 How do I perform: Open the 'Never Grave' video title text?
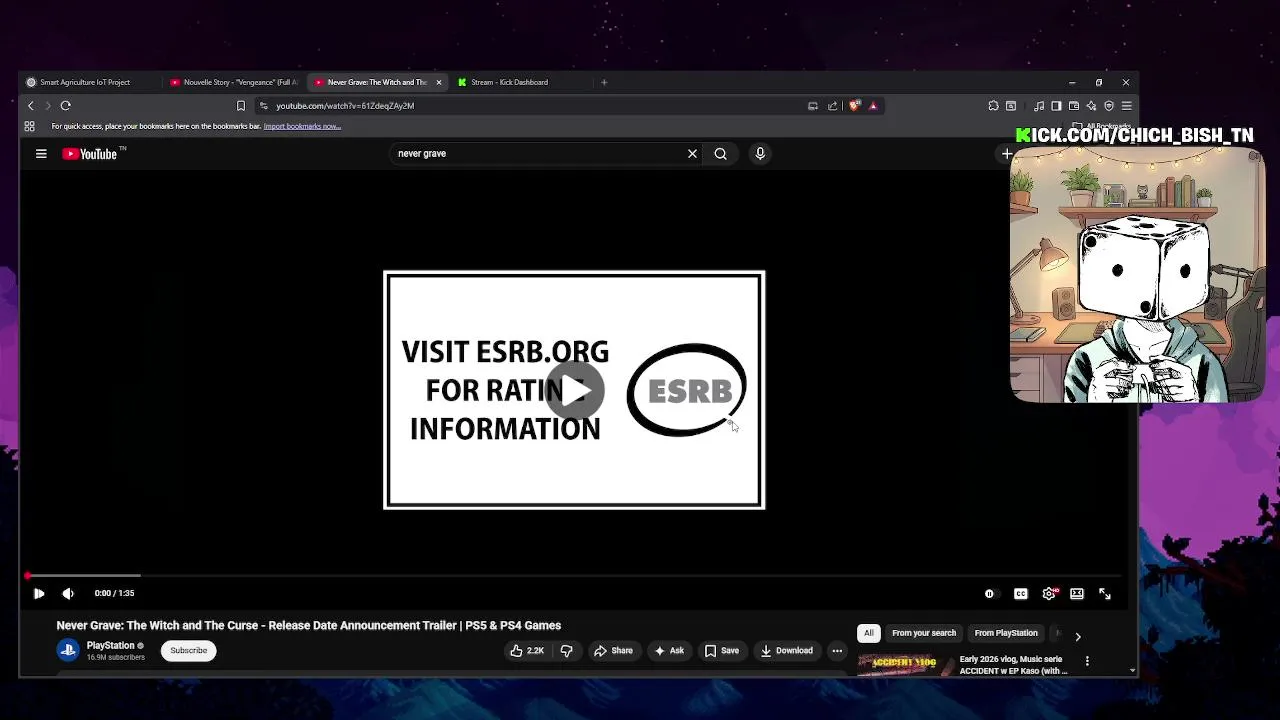pyautogui.click(x=309, y=626)
